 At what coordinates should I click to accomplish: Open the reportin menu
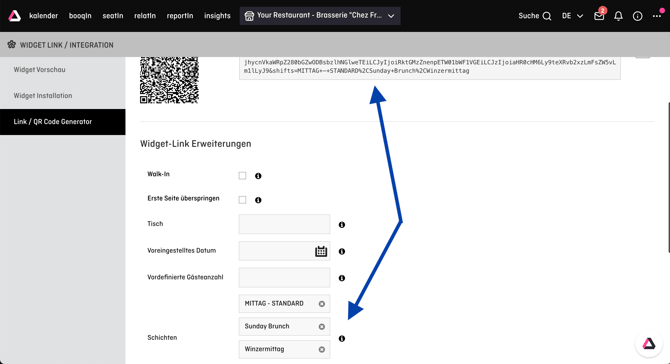coord(180,16)
